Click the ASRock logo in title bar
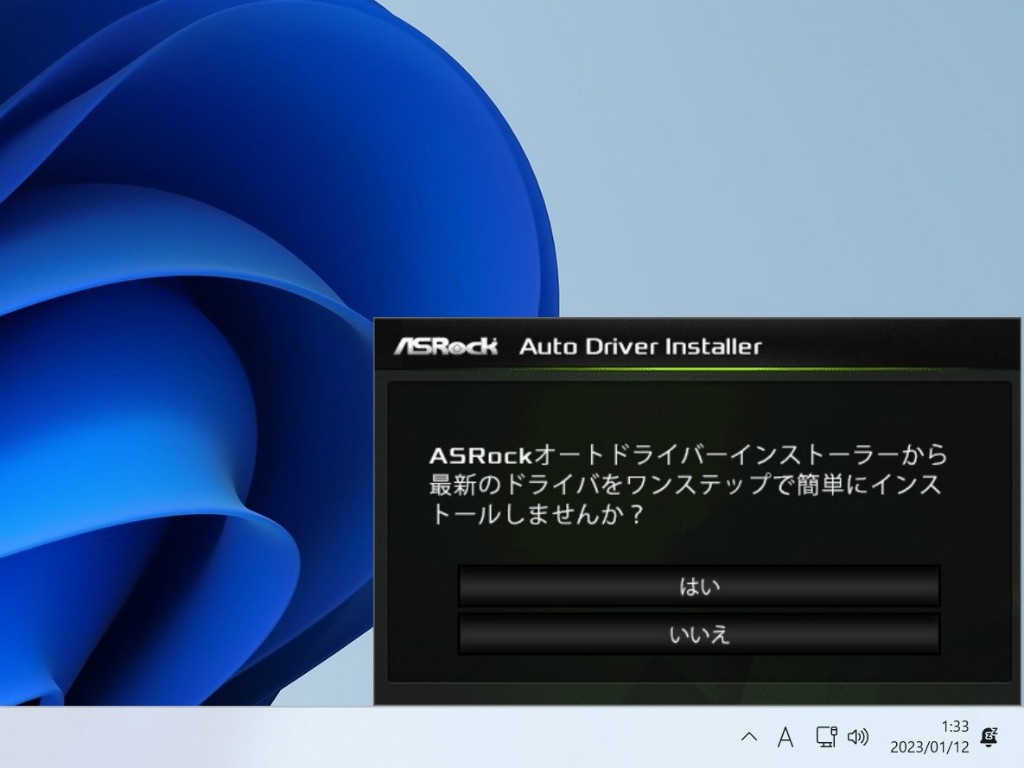This screenshot has height=768, width=1024. click(x=445, y=347)
